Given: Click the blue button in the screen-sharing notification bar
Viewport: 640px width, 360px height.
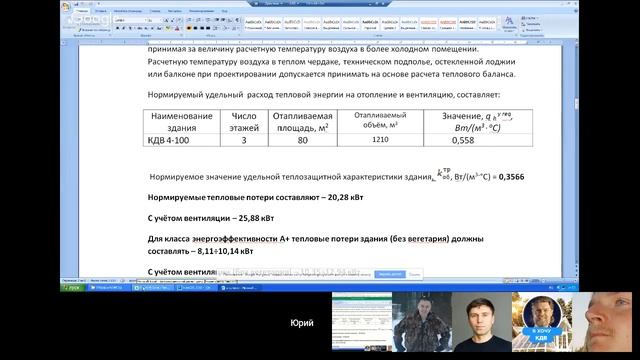Looking at the screenshot, I should coord(390,274).
